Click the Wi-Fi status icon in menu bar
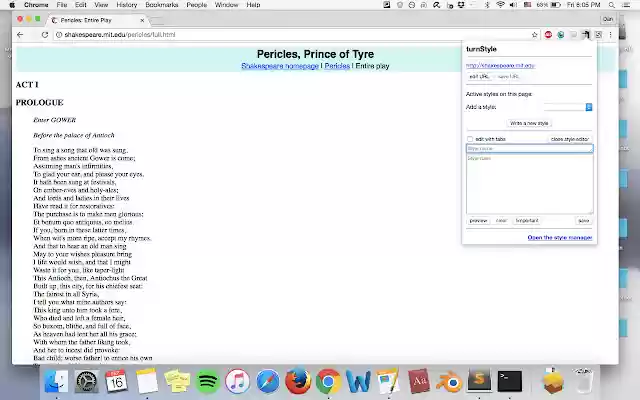Viewport: 640px width, 400px height. 500,5
